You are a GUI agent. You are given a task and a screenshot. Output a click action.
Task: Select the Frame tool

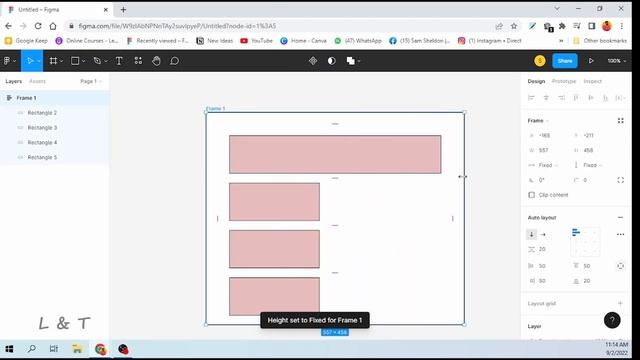coord(53,61)
